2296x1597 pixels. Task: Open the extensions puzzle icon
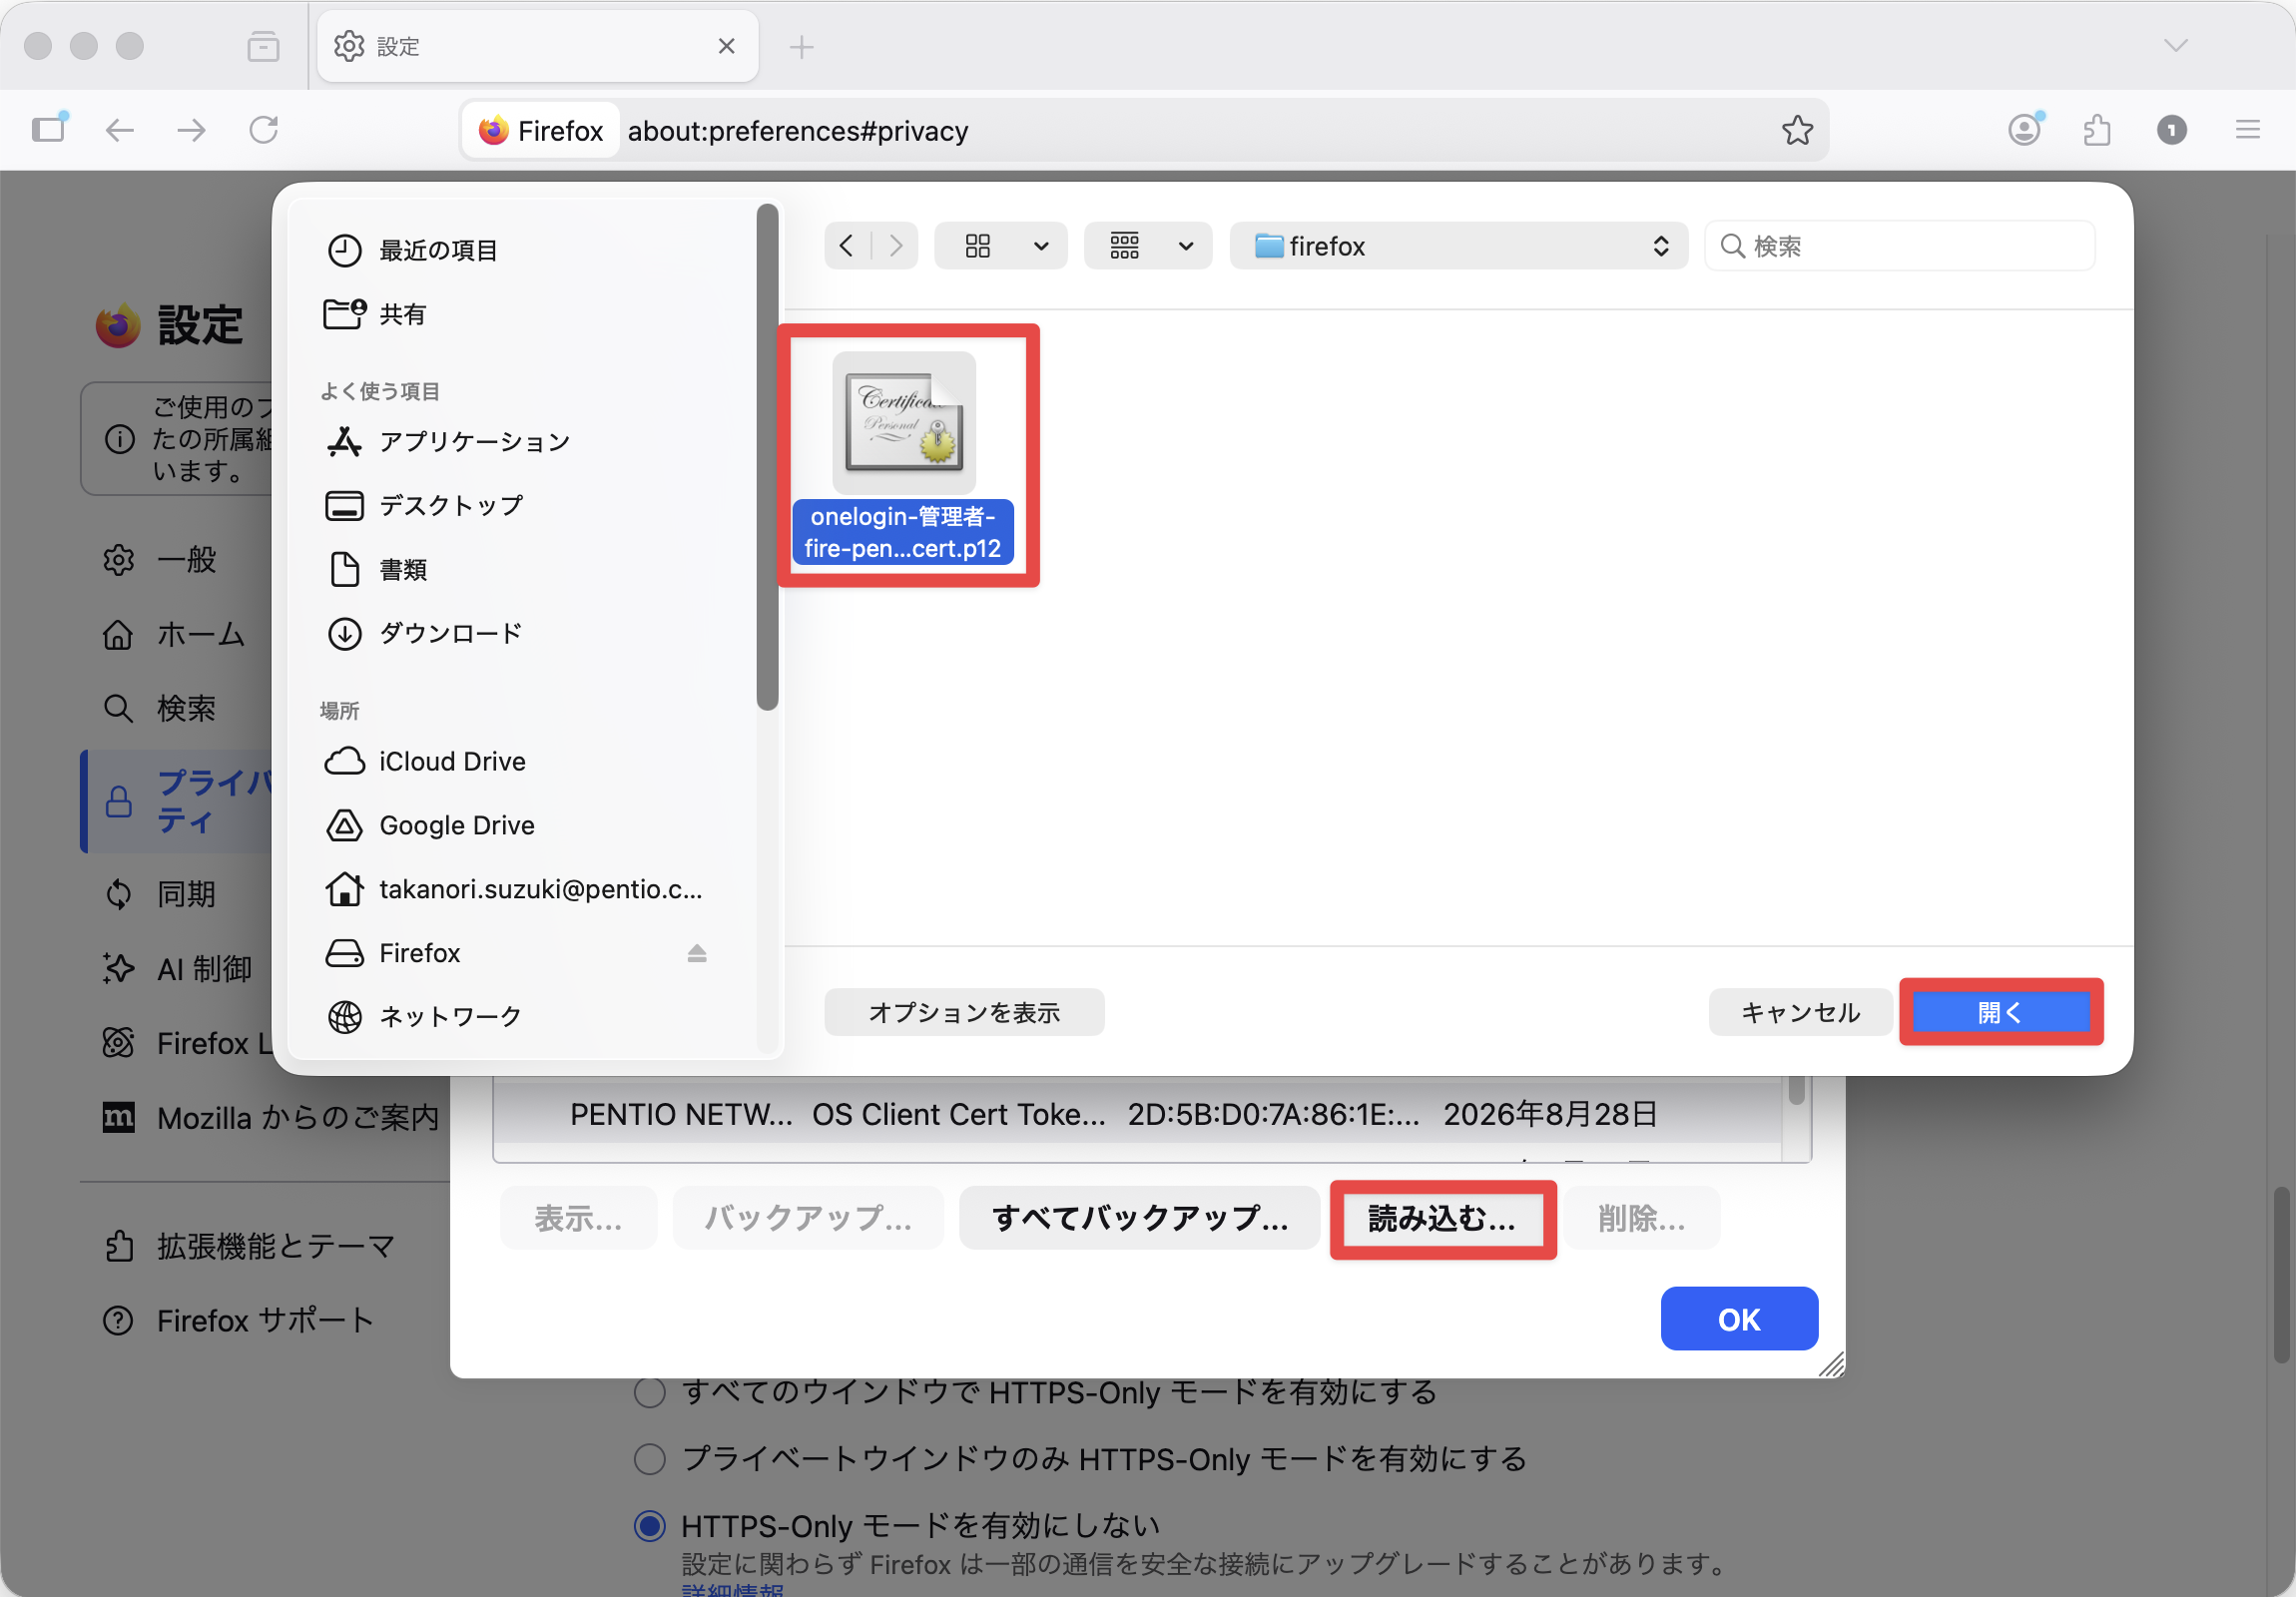click(2098, 130)
